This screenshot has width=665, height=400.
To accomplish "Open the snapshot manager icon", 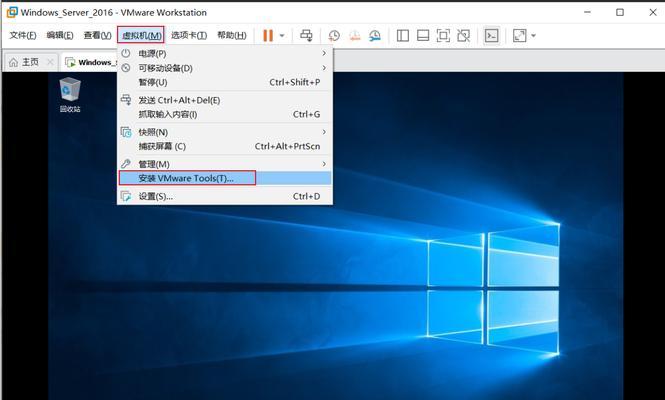I will 375,36.
